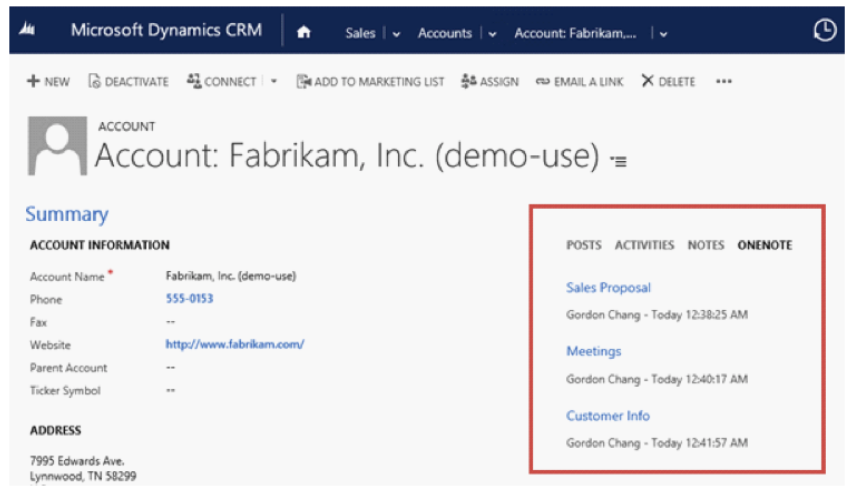This screenshot has height=496, width=854.
Task: Click the Connect people icon
Action: [x=194, y=81]
